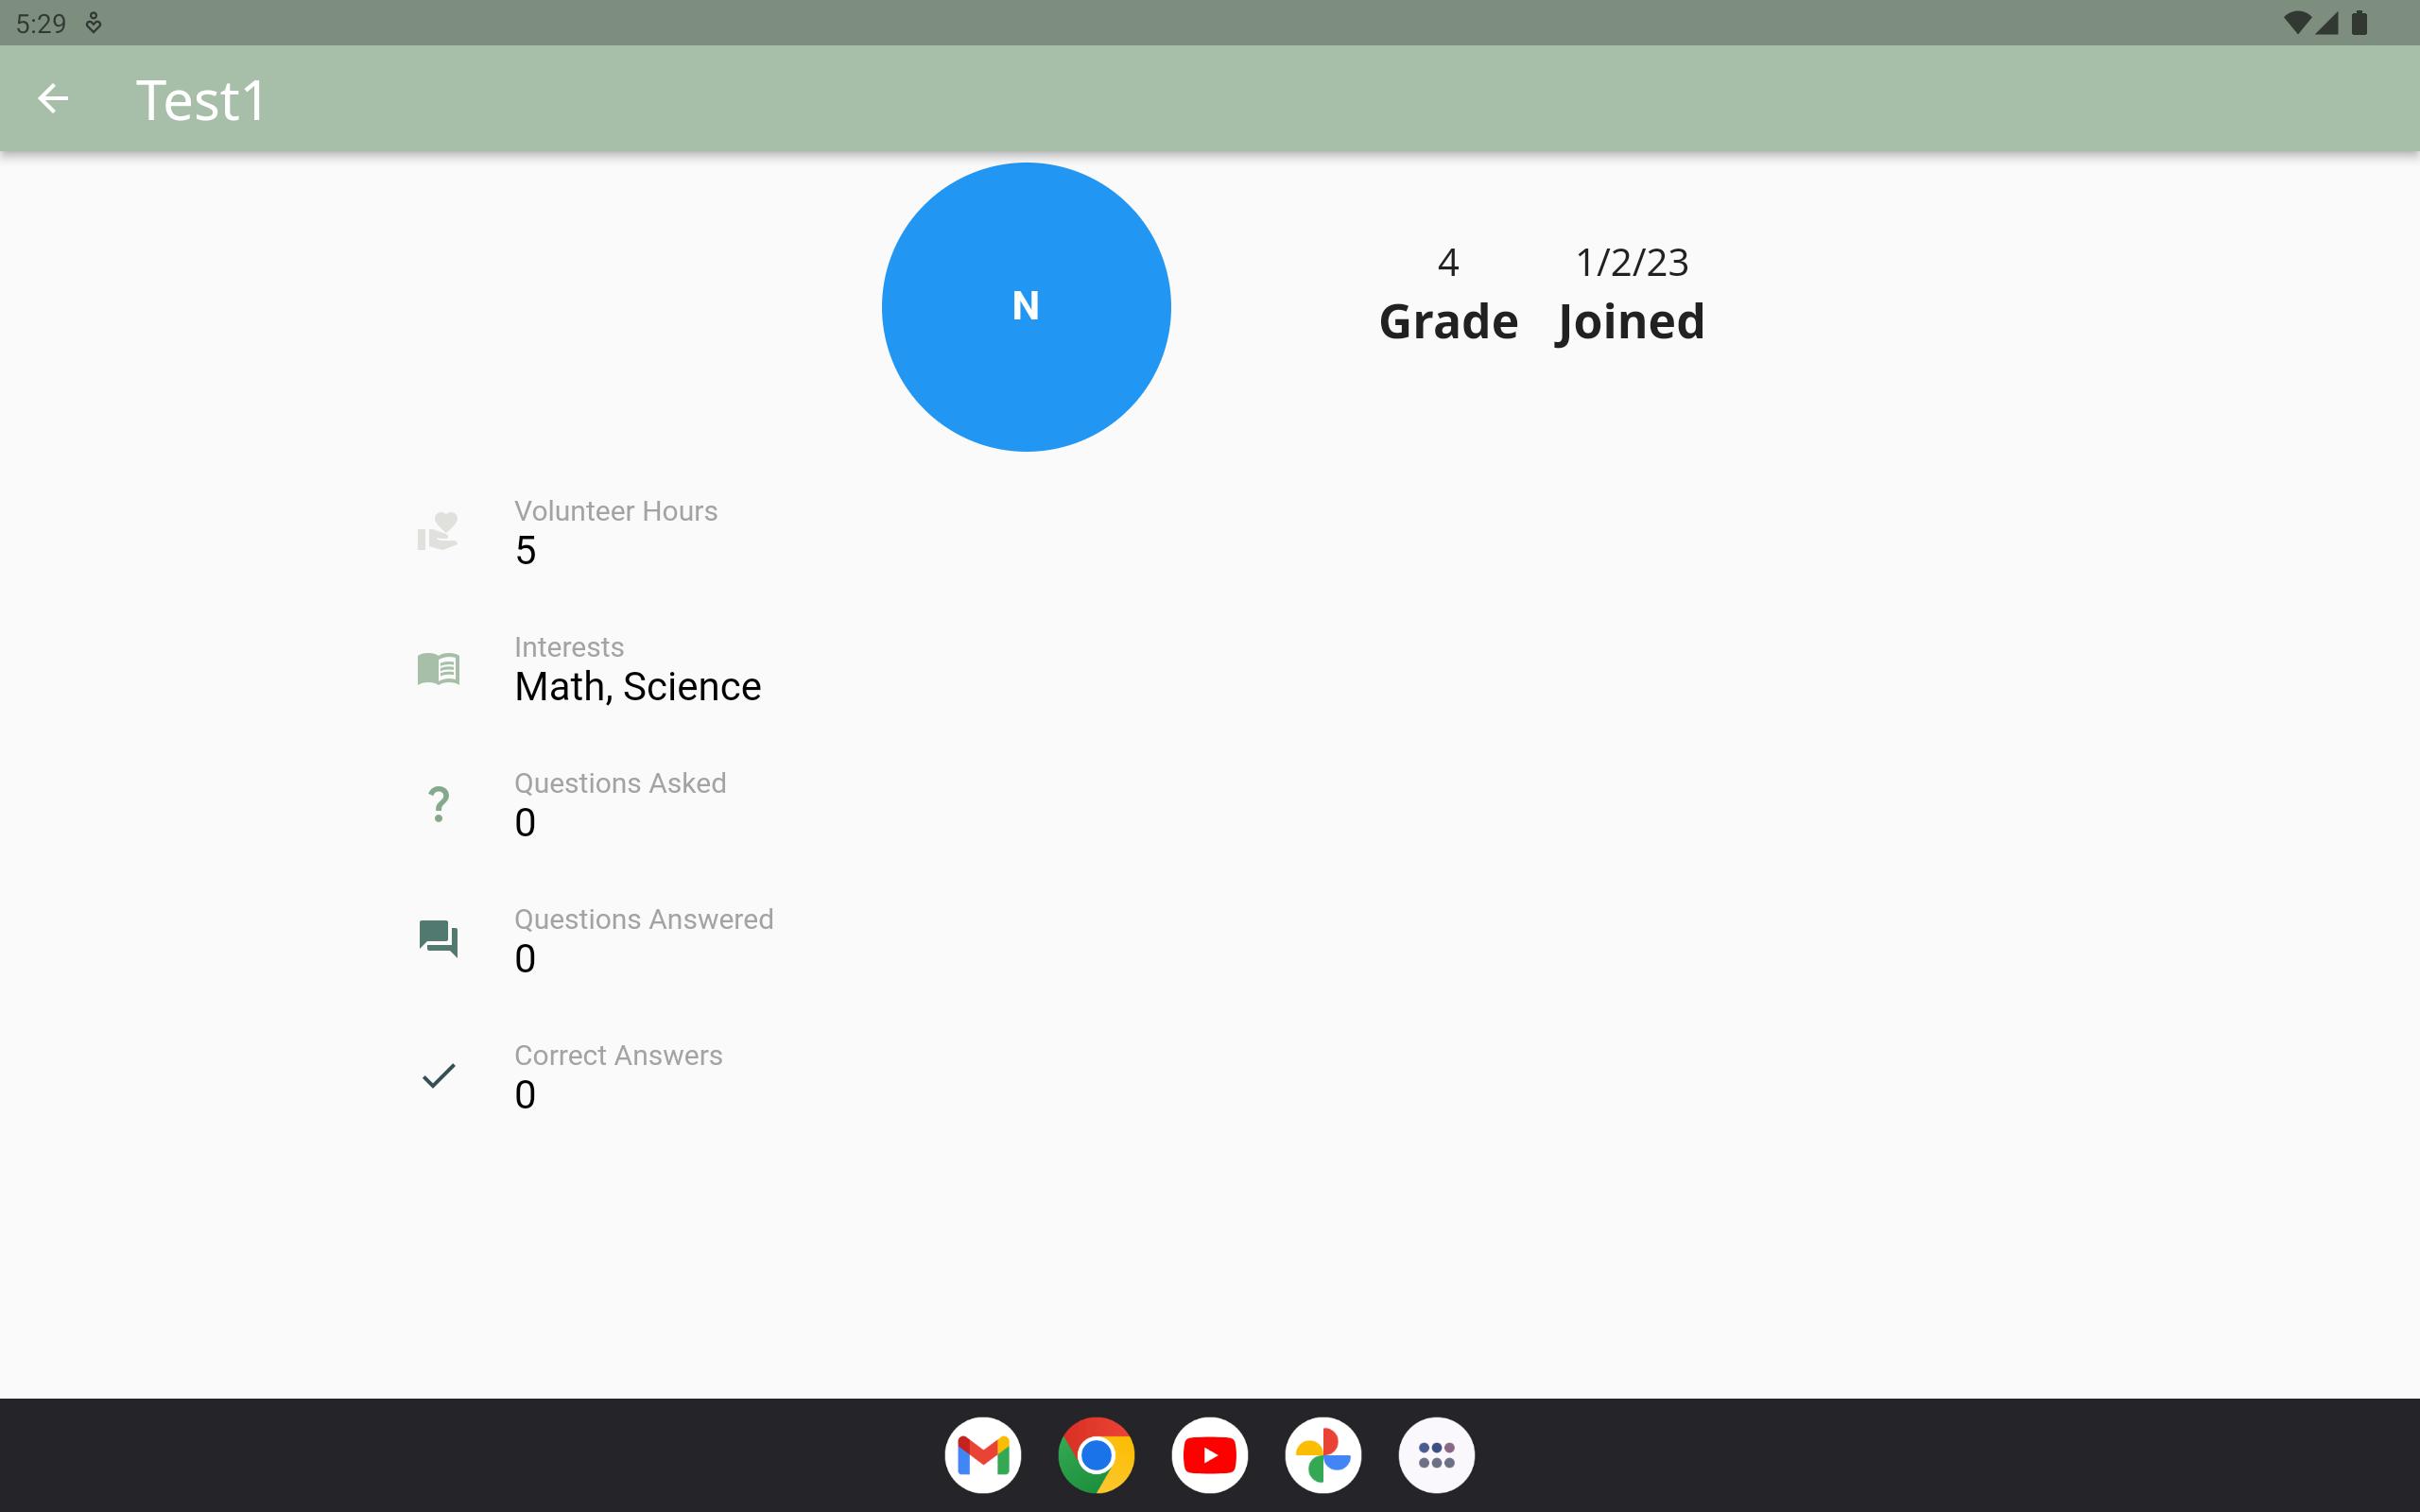Open Google Photos from the taskbar
Viewport: 2420px width, 1512px height.
1323,1455
